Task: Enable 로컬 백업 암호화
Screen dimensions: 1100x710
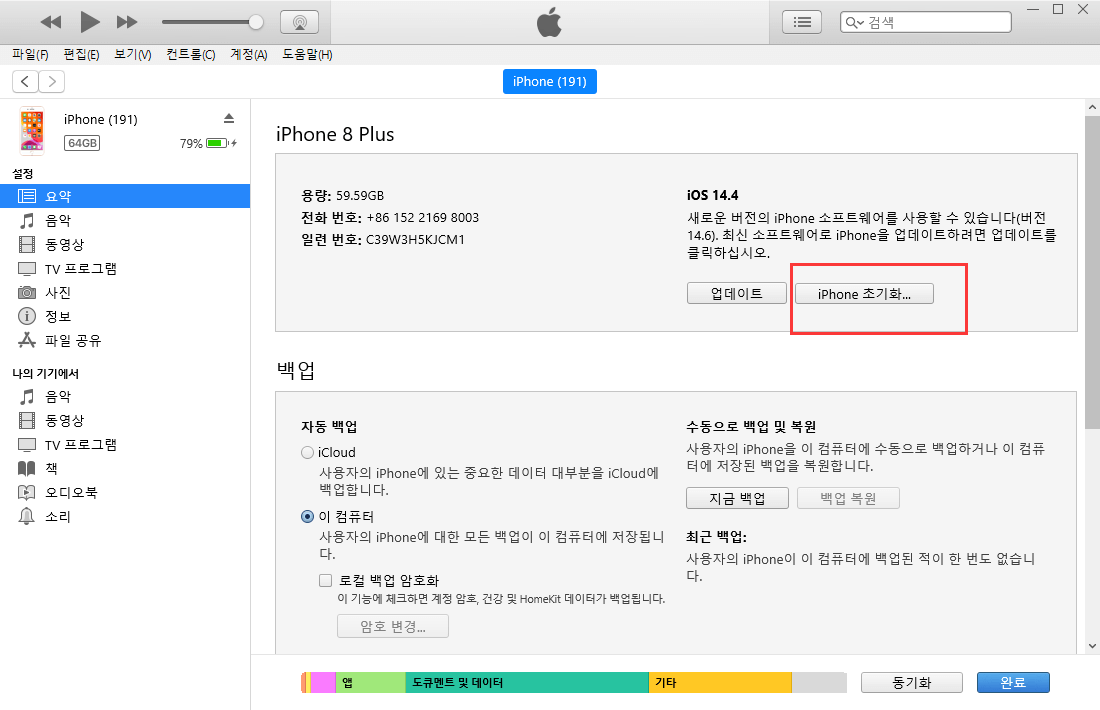Action: [x=325, y=580]
